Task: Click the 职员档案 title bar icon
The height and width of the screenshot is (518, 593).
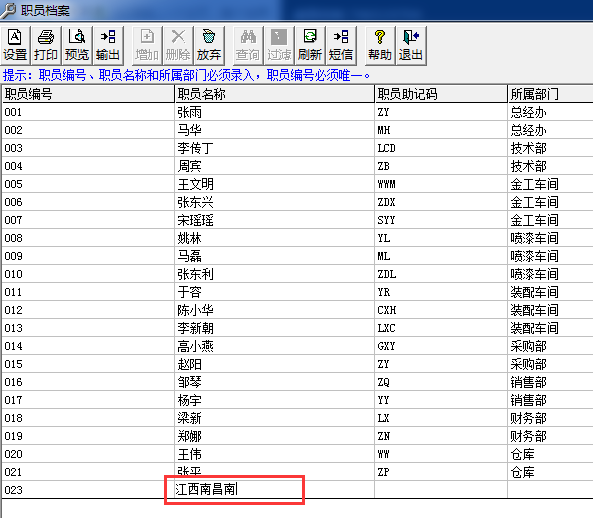Action: click(8, 10)
